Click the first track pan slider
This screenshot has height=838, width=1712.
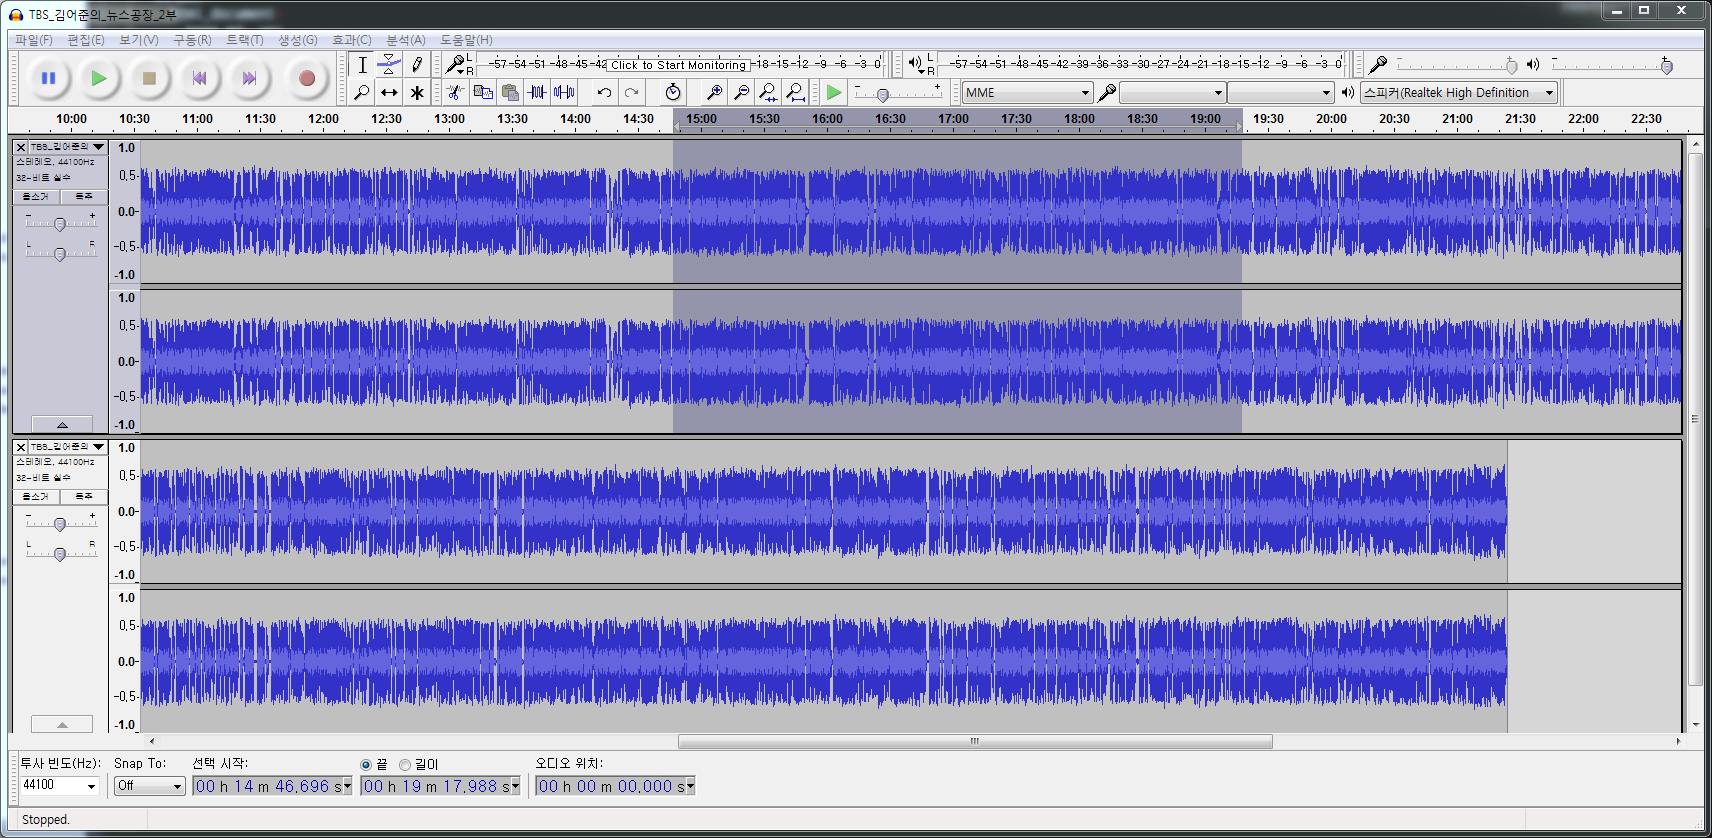(x=60, y=254)
